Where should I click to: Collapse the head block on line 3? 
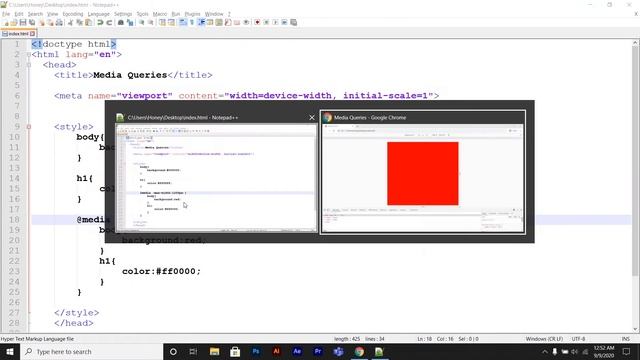[29, 65]
